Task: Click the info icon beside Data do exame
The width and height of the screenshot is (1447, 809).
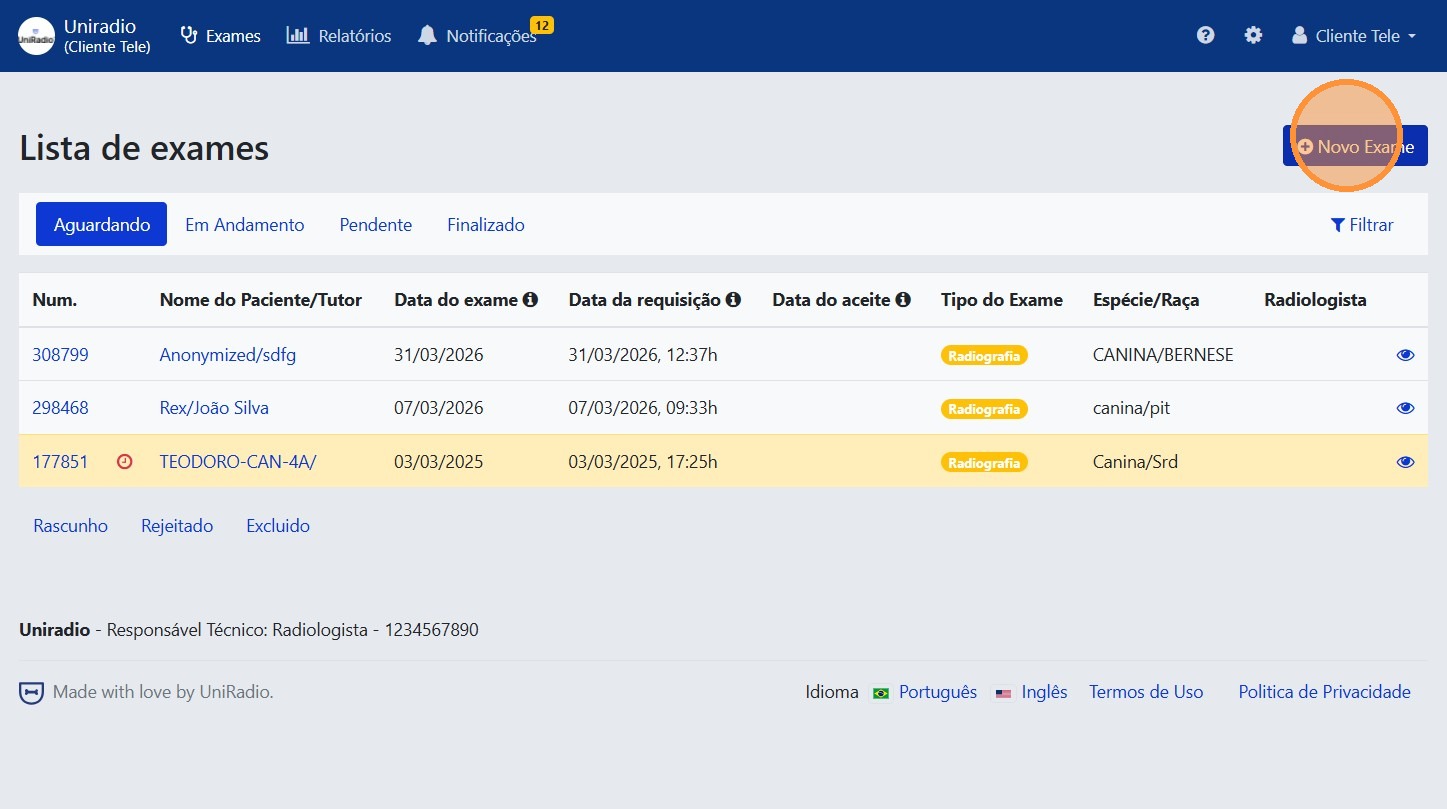Action: [531, 300]
